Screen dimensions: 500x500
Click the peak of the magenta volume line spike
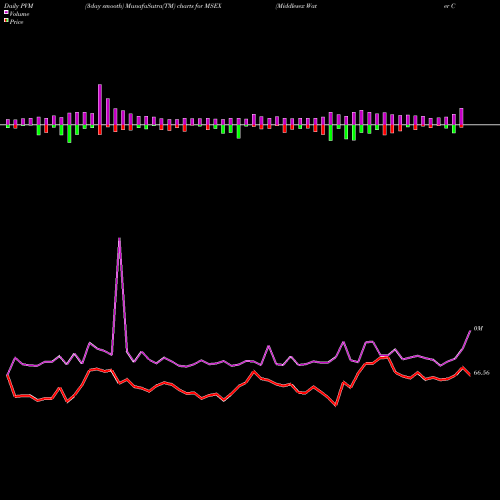click(x=119, y=238)
